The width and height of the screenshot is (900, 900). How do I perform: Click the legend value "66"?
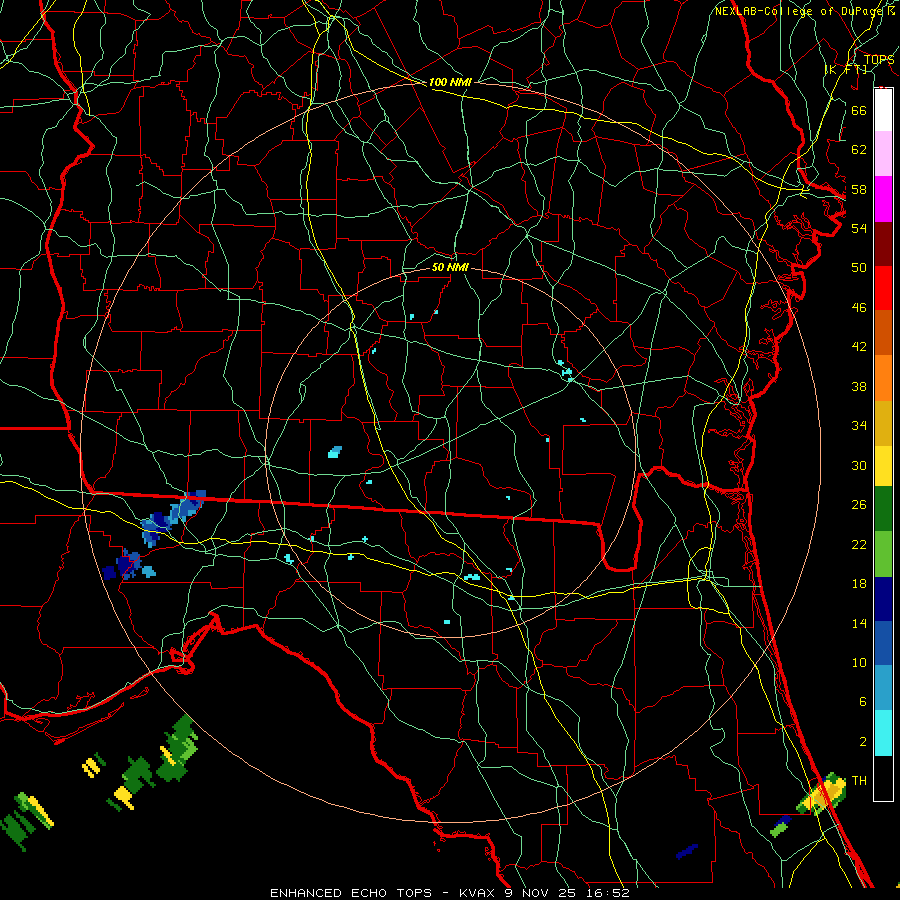coord(859,110)
